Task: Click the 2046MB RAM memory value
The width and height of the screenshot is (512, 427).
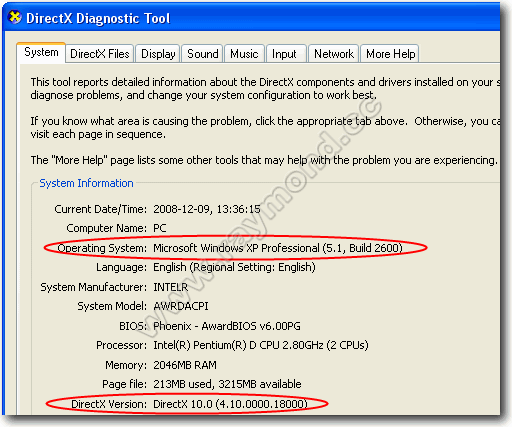Action: coord(185,365)
